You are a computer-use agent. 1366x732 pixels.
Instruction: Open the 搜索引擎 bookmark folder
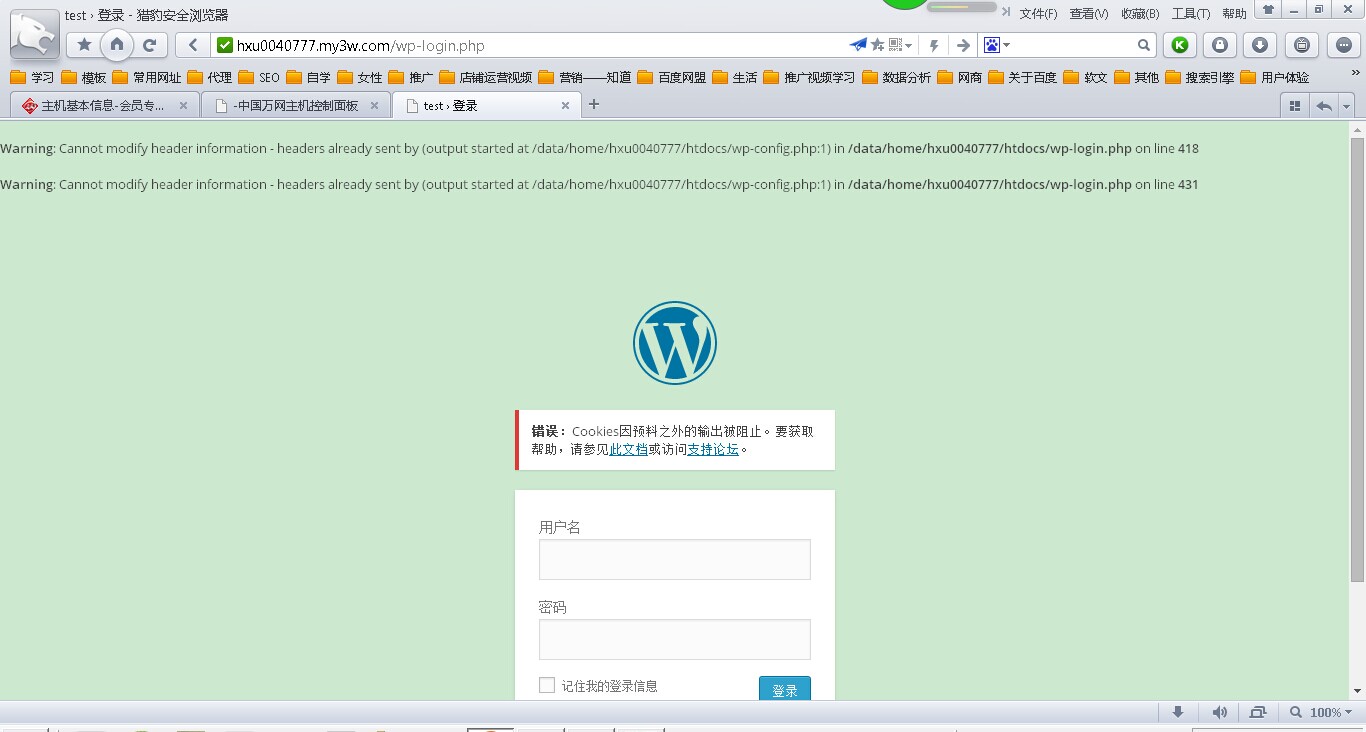(1199, 77)
